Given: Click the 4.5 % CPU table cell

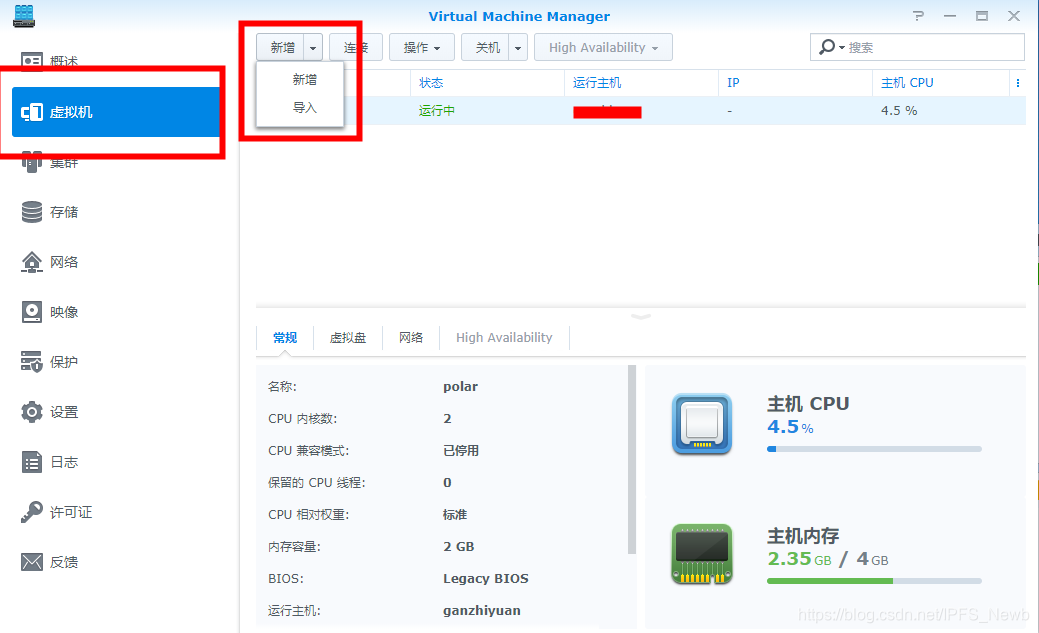Looking at the screenshot, I should (x=899, y=111).
